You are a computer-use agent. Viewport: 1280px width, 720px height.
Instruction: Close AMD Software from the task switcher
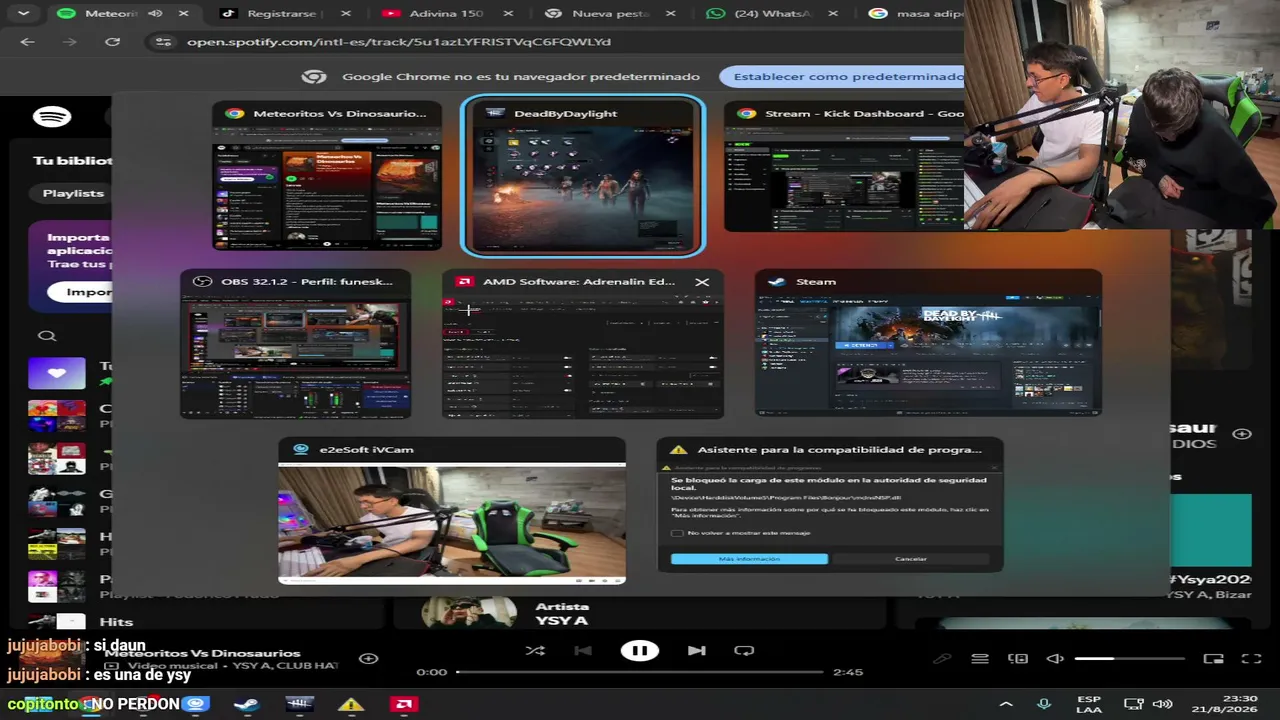click(x=702, y=282)
